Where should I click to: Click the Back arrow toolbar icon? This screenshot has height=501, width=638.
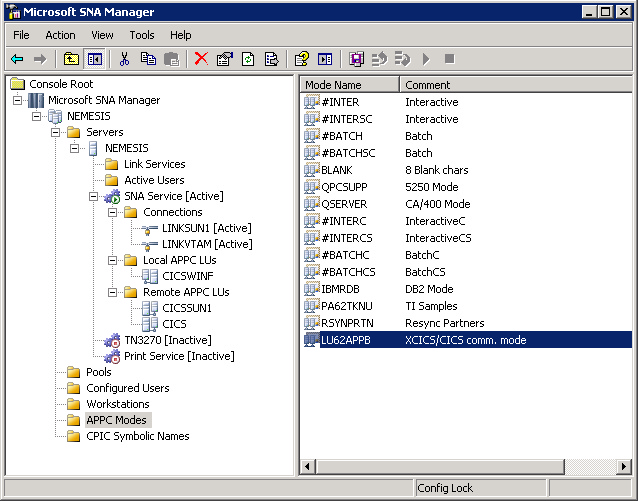[17, 59]
